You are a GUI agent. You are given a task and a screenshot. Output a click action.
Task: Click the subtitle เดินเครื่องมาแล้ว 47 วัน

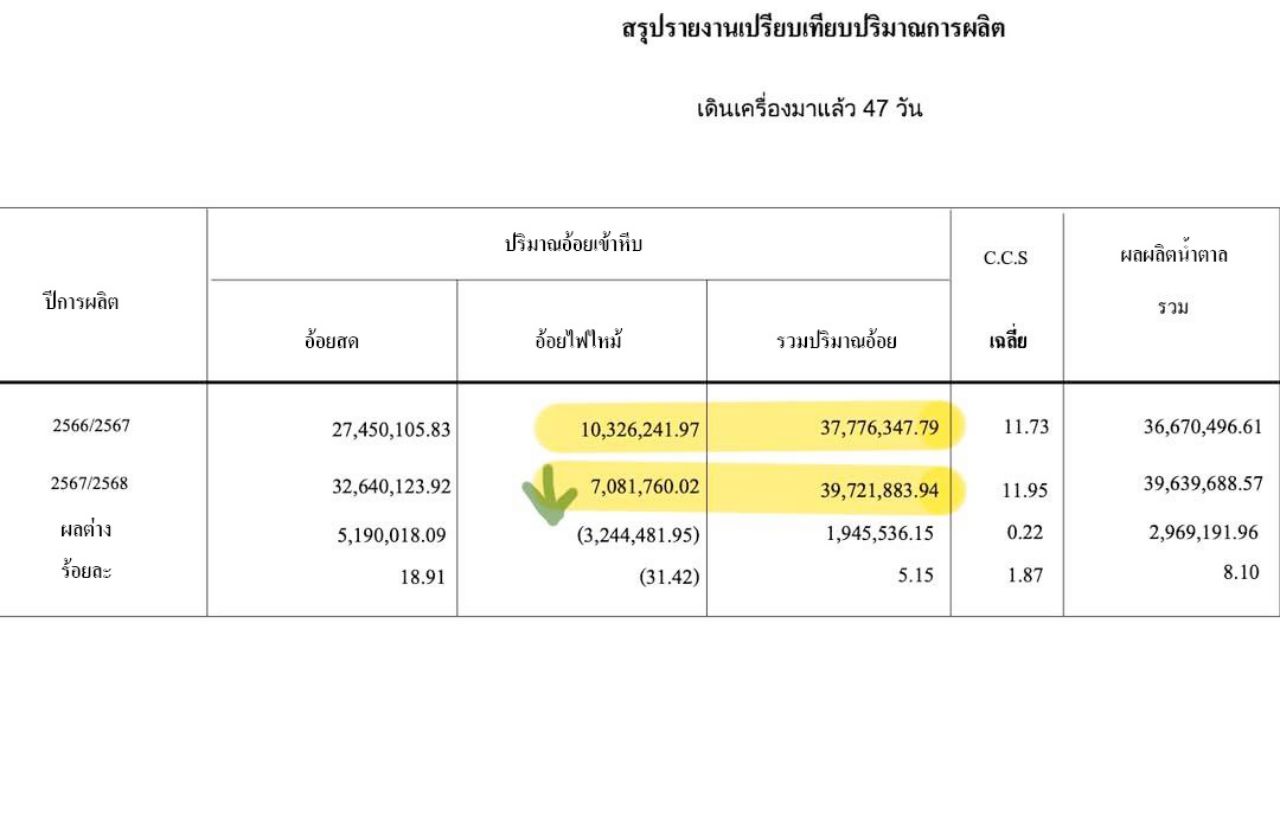[809, 109]
